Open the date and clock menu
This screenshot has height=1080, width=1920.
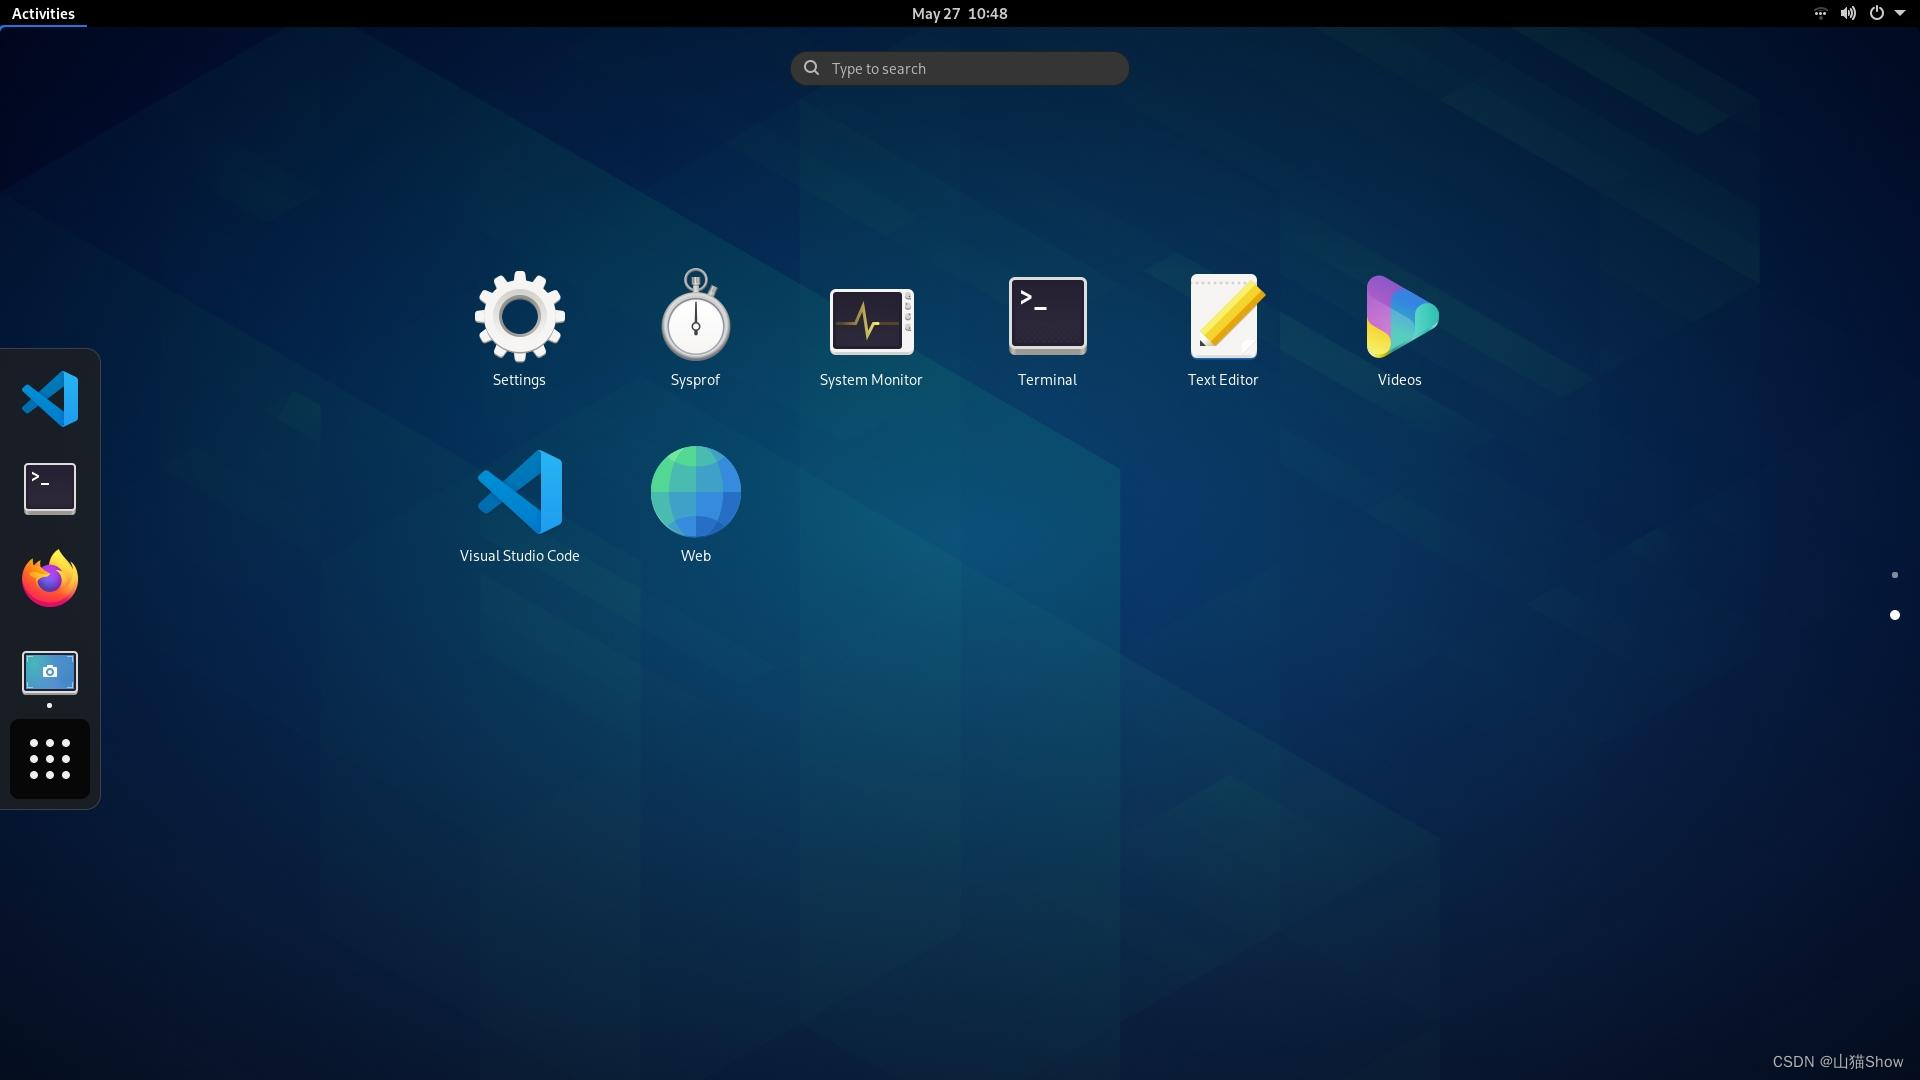(959, 13)
